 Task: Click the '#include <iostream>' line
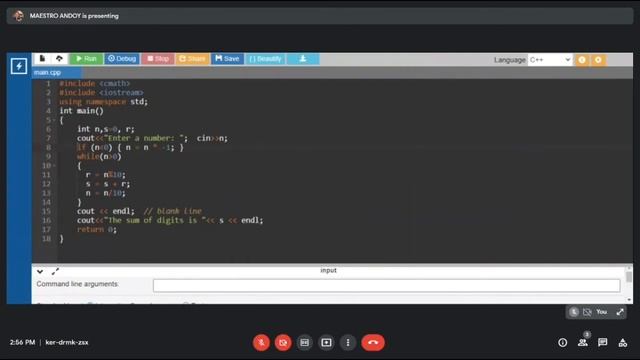pyautogui.click(x=101, y=93)
